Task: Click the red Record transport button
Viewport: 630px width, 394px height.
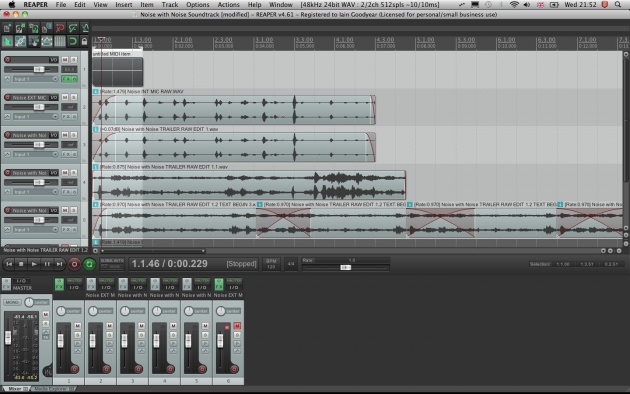Action: (74, 264)
